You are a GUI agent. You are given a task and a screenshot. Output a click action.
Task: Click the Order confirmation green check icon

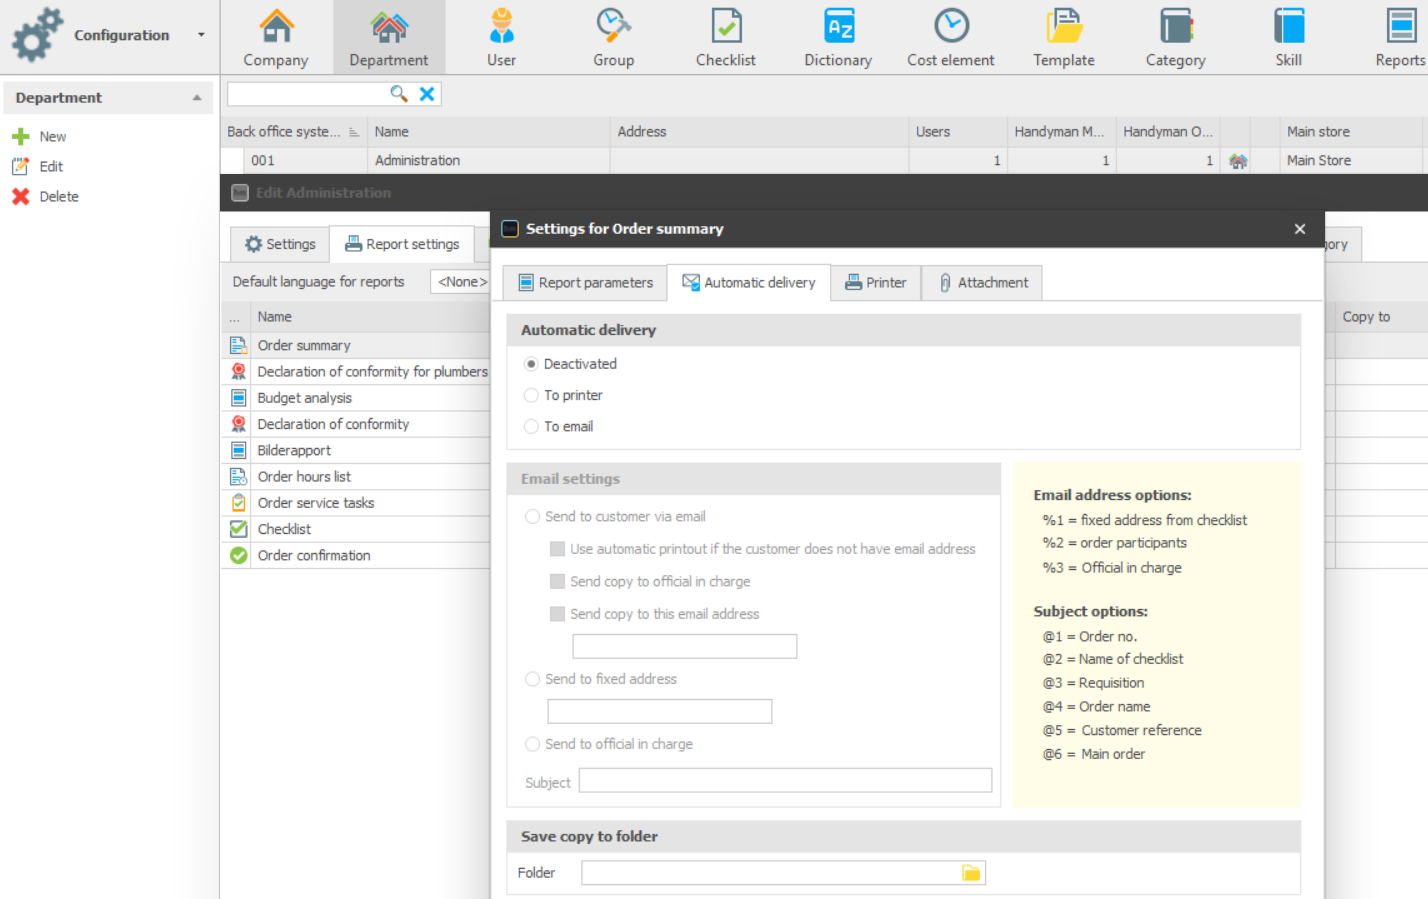(x=238, y=555)
